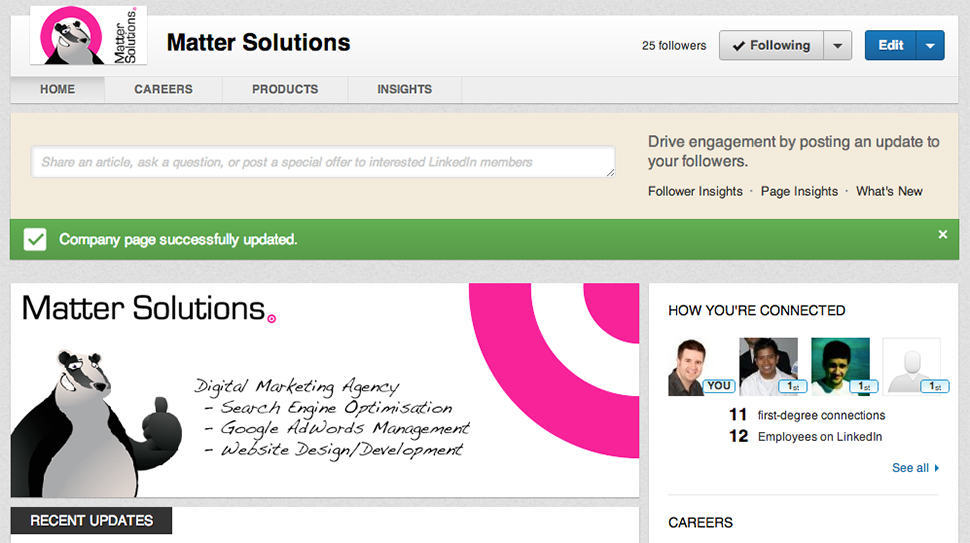Click the arrow next to See all
The width and height of the screenshot is (970, 543).
click(936, 468)
